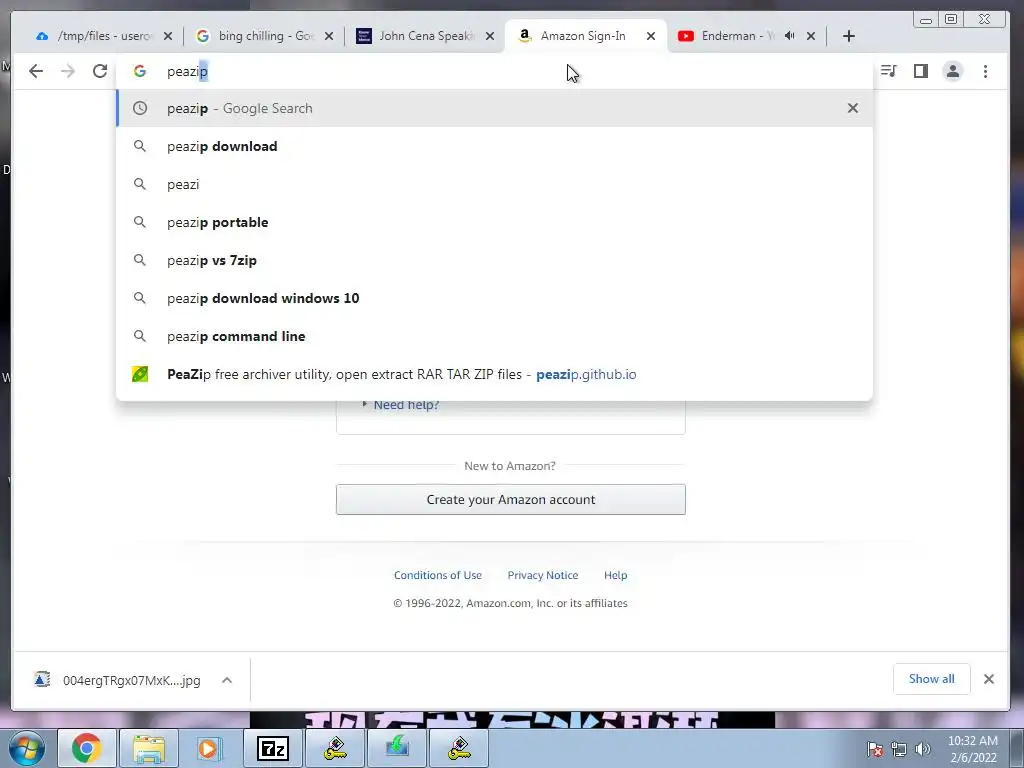1024x768 pixels.
Task: Remove the peazip history suggestion
Action: click(x=852, y=108)
